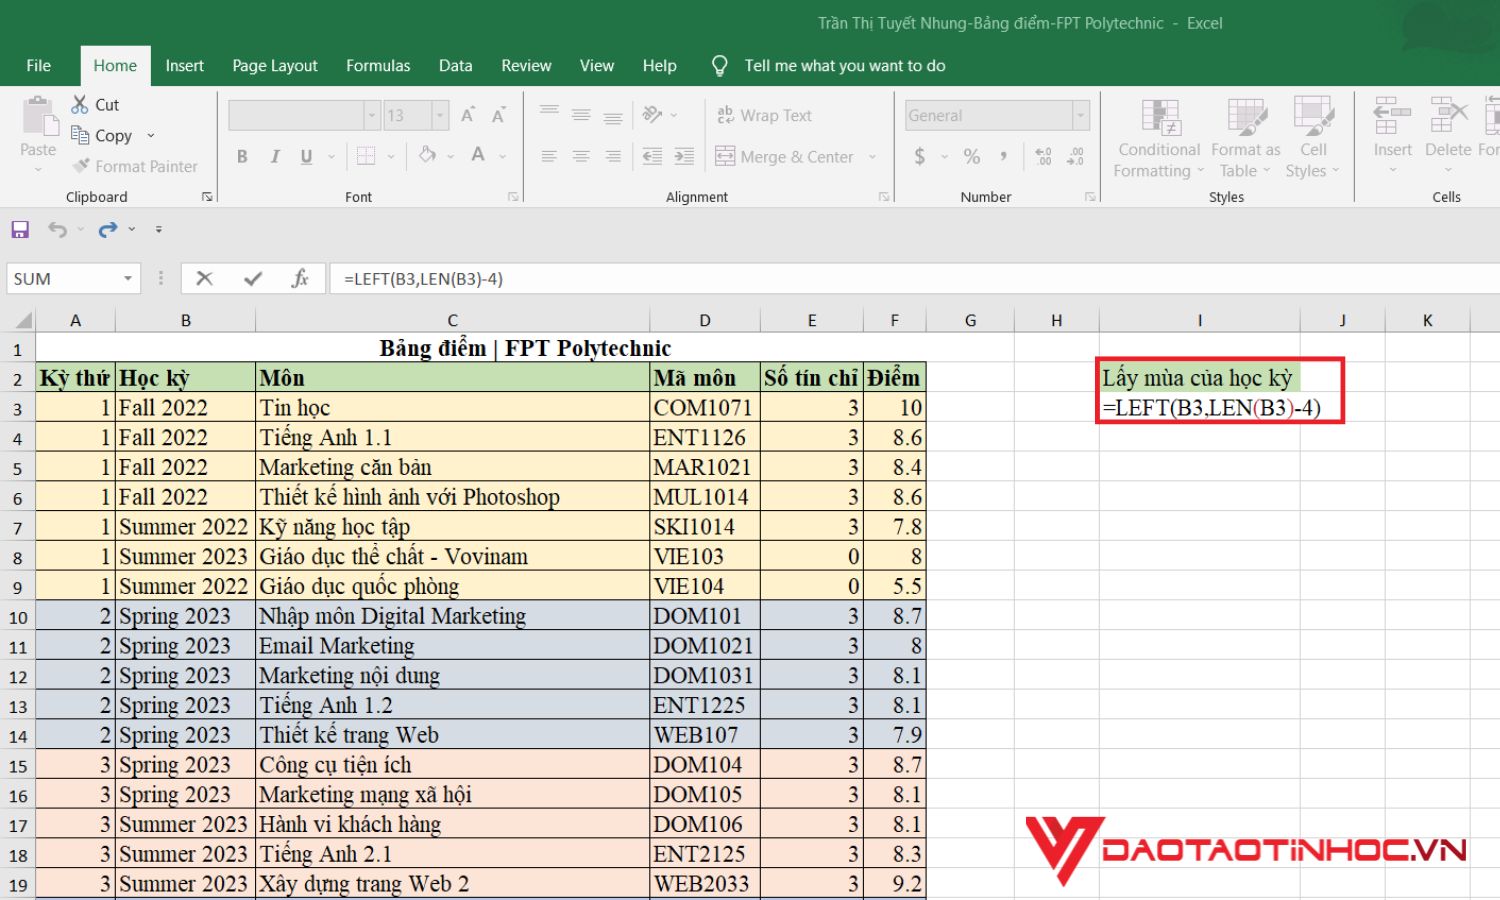Toggle Wrap Text

[x=765, y=115]
